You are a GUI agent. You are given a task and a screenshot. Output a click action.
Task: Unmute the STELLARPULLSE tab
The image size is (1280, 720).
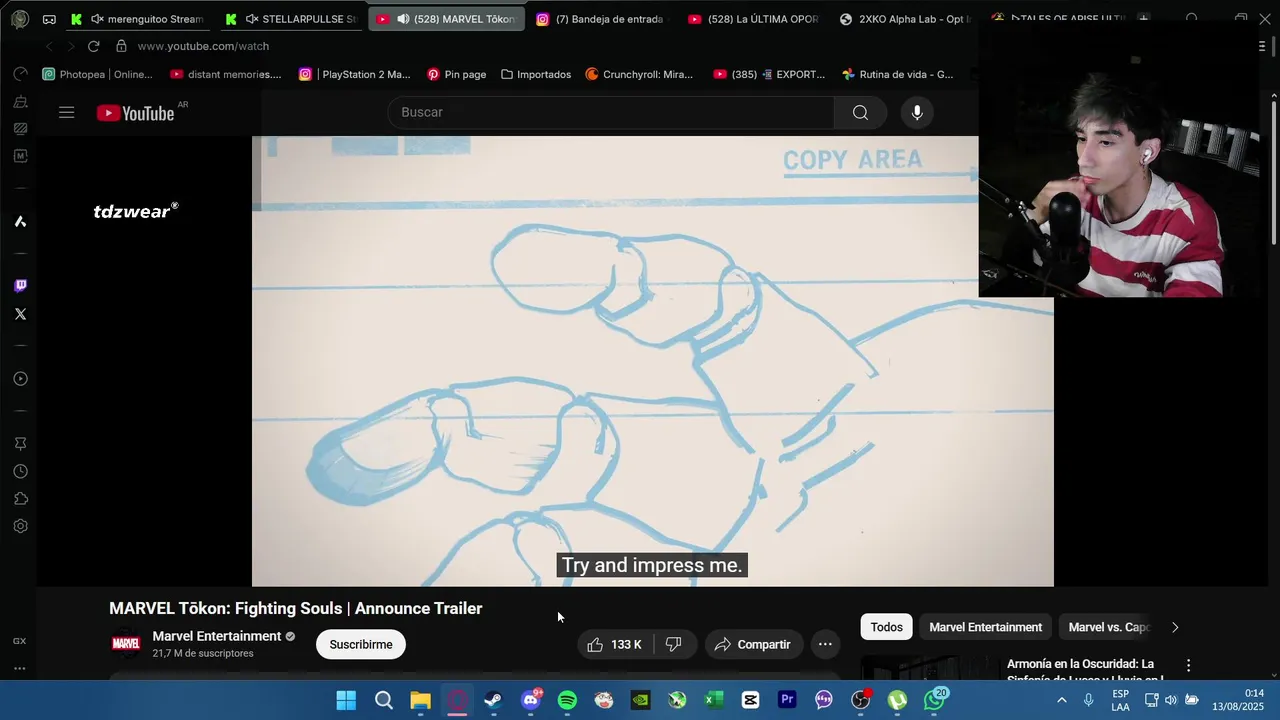(x=252, y=19)
